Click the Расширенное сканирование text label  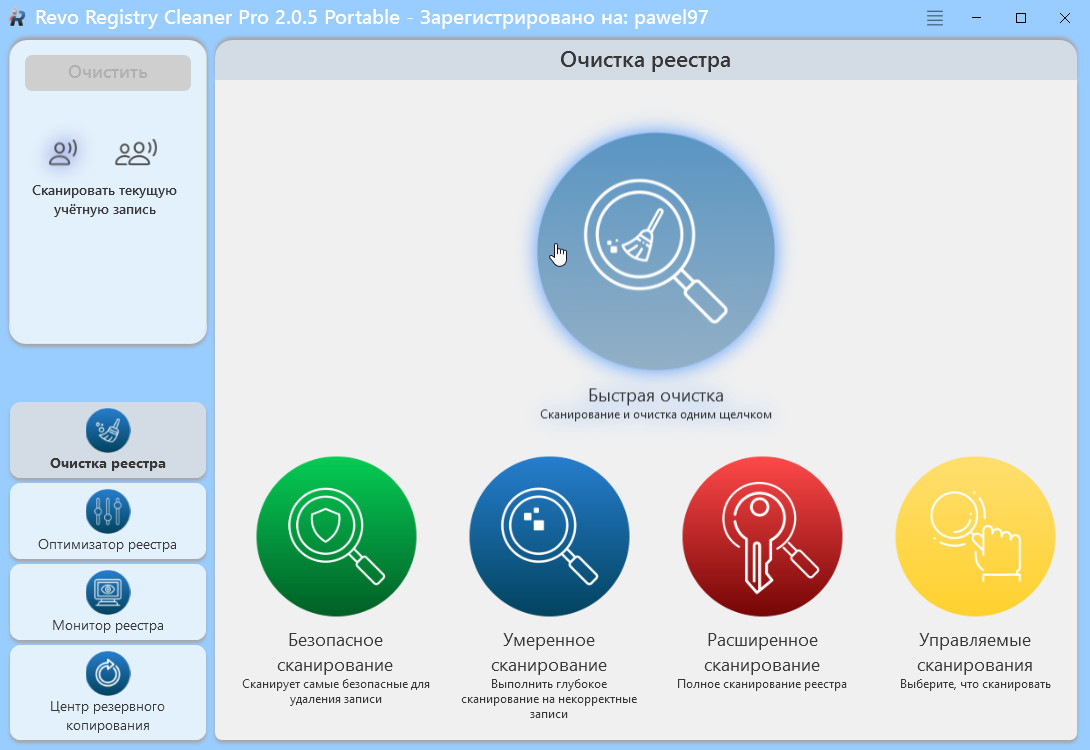tap(762, 652)
